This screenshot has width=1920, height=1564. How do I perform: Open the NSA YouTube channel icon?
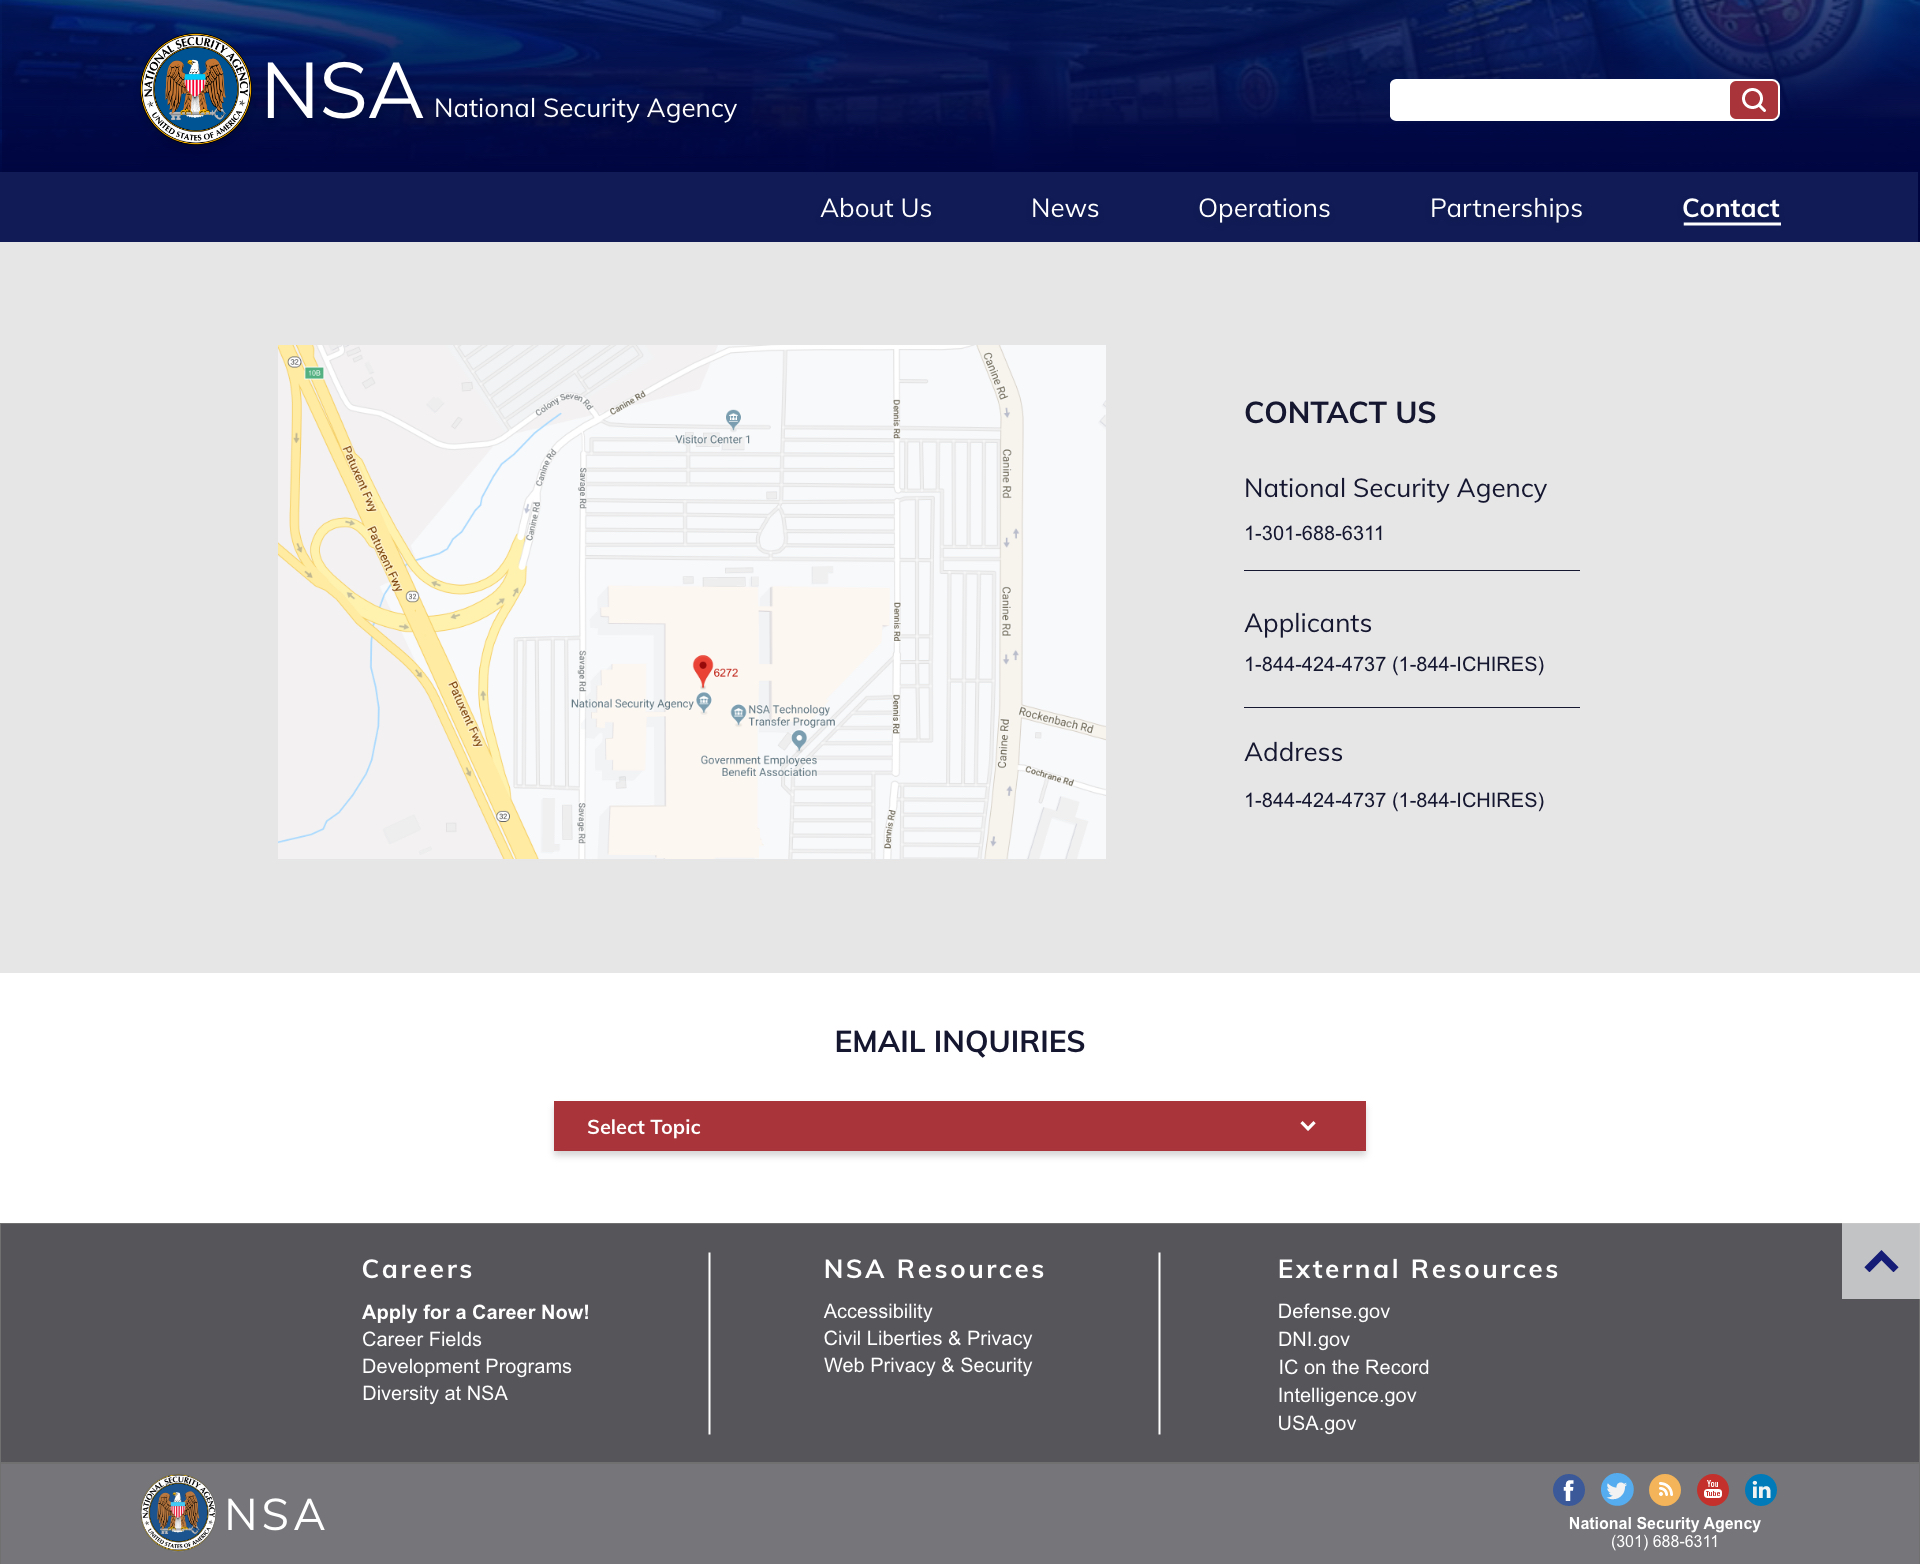[1712, 1489]
